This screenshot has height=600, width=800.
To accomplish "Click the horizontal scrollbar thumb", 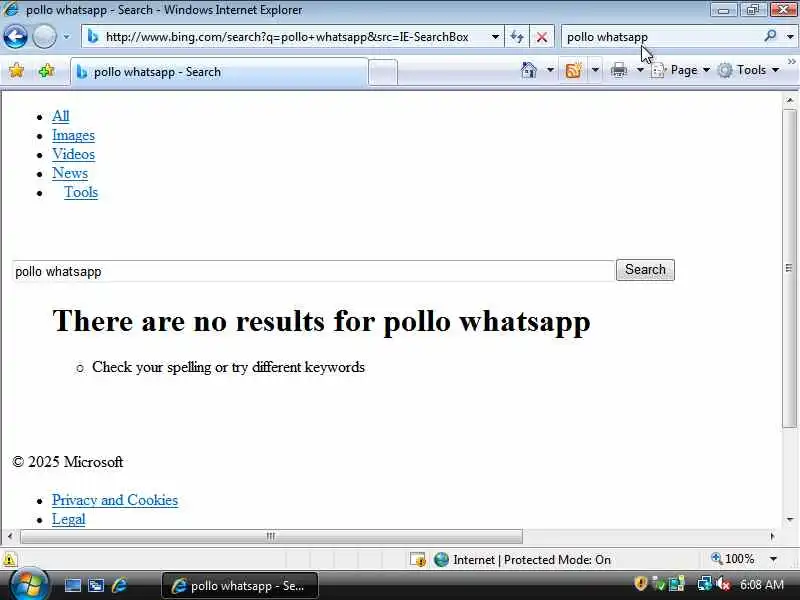I will [x=271, y=536].
